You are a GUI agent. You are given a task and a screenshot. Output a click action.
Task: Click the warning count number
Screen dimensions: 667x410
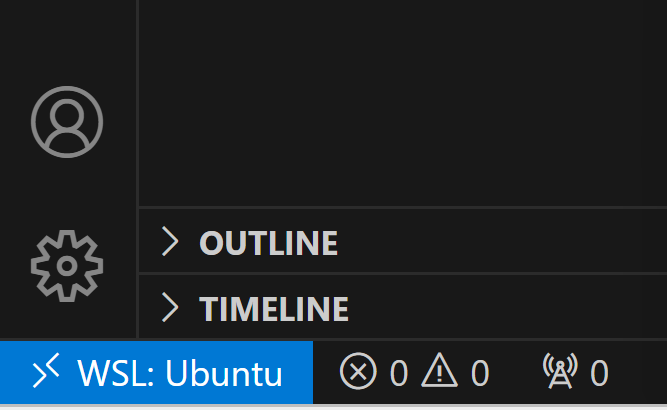(x=480, y=374)
